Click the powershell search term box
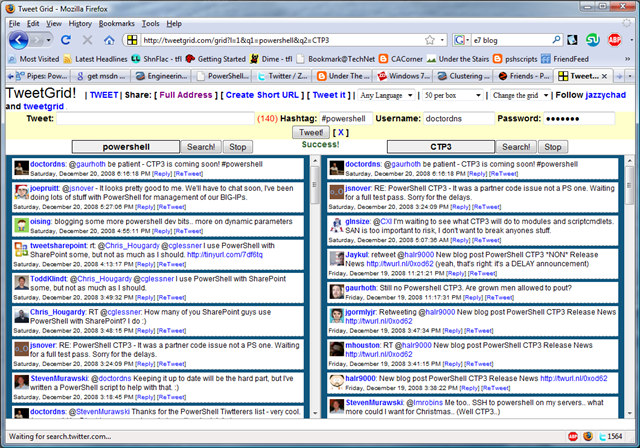This screenshot has width=640, height=448. tap(126, 147)
